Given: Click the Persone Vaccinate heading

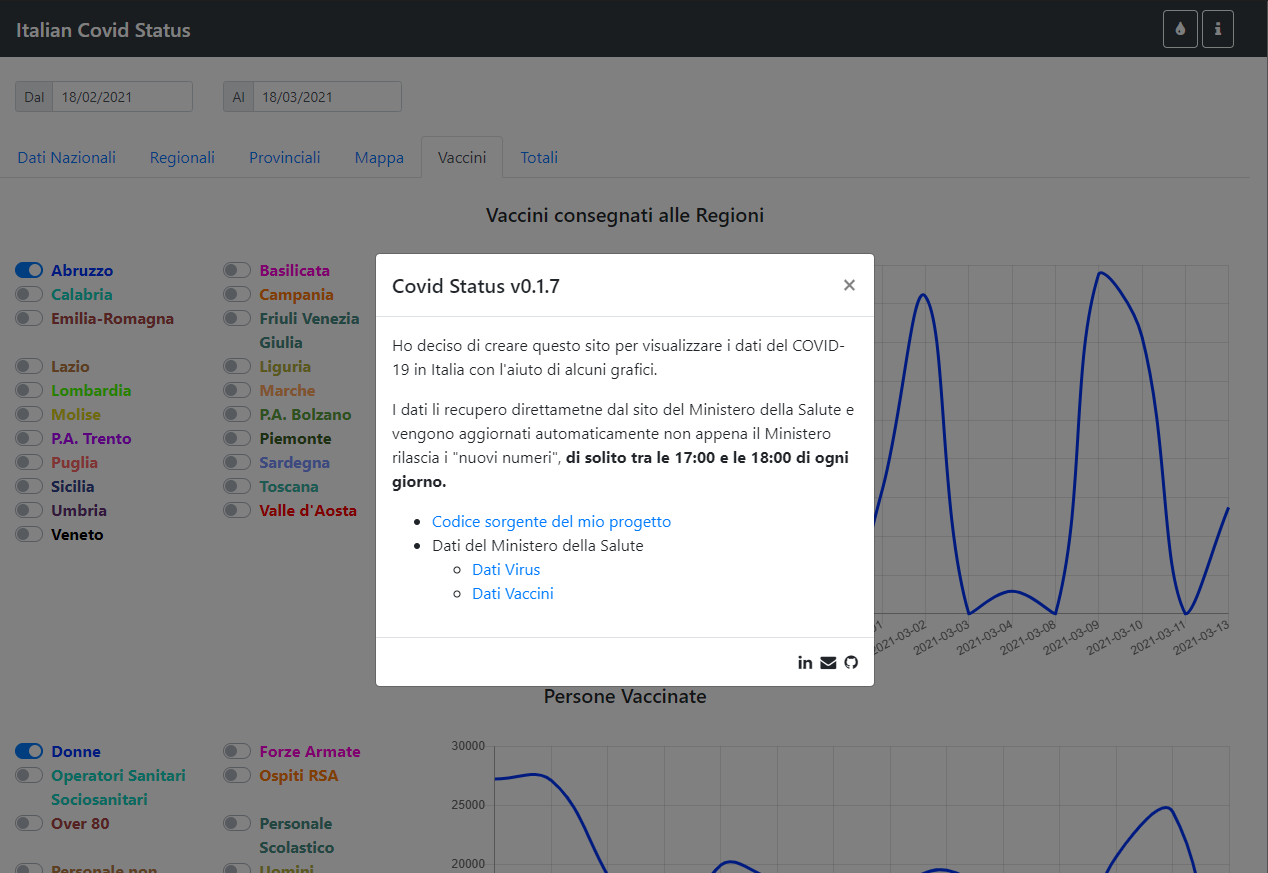Looking at the screenshot, I should (x=625, y=696).
